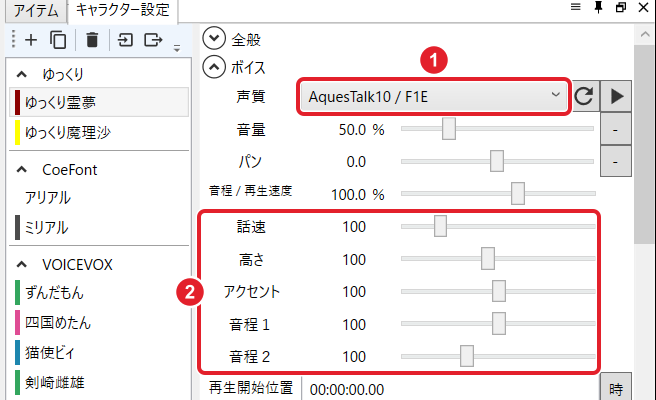656x400 pixels.
Task: Click the アクセント value 100
Action: pyautogui.click(x=354, y=292)
